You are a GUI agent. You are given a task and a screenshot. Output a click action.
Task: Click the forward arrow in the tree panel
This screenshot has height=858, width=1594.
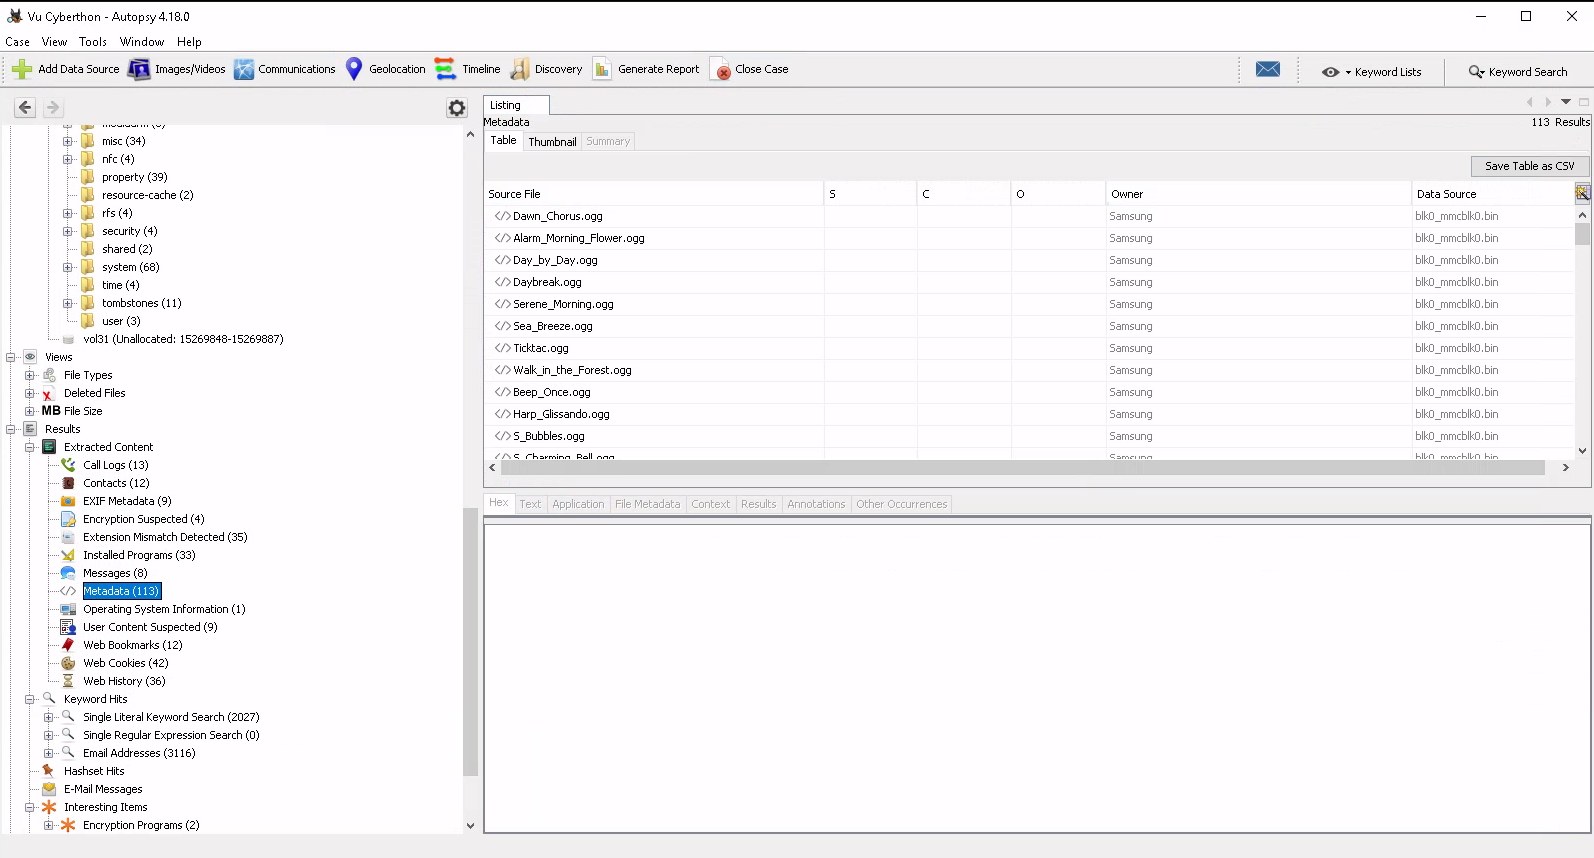click(x=53, y=107)
